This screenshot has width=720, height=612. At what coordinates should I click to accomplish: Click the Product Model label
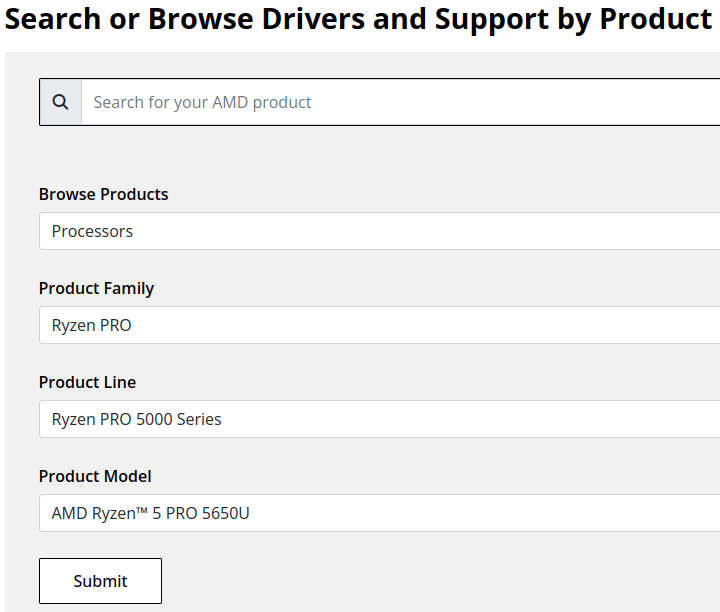click(x=95, y=476)
